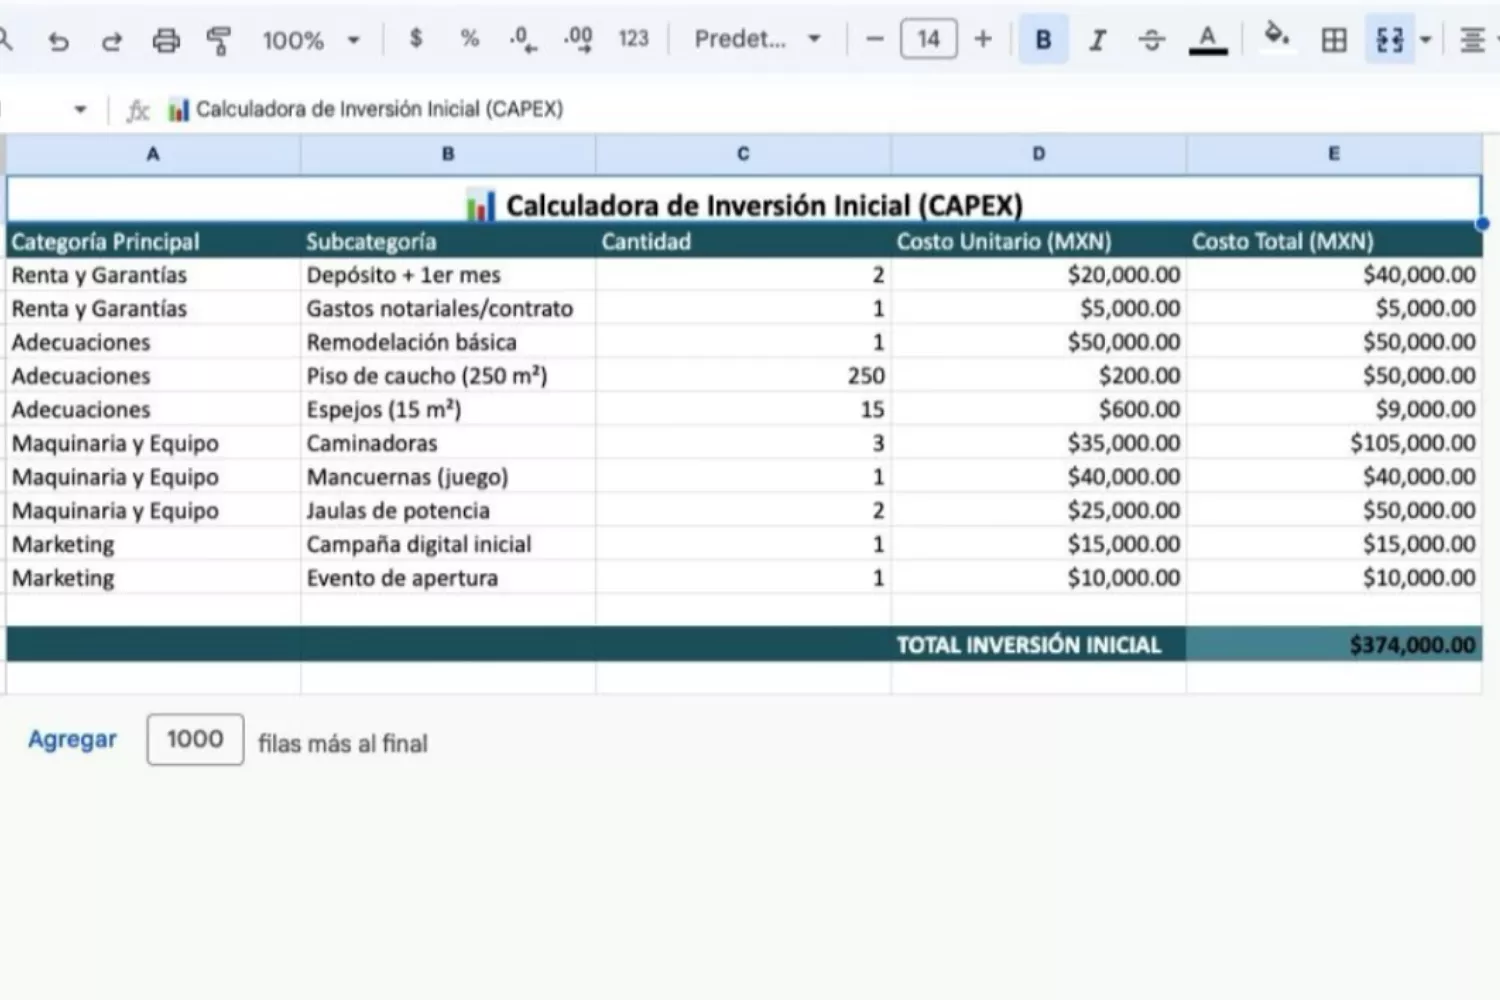This screenshot has width=1500, height=1000.
Task: Increase font size with plus button
Action: point(983,39)
